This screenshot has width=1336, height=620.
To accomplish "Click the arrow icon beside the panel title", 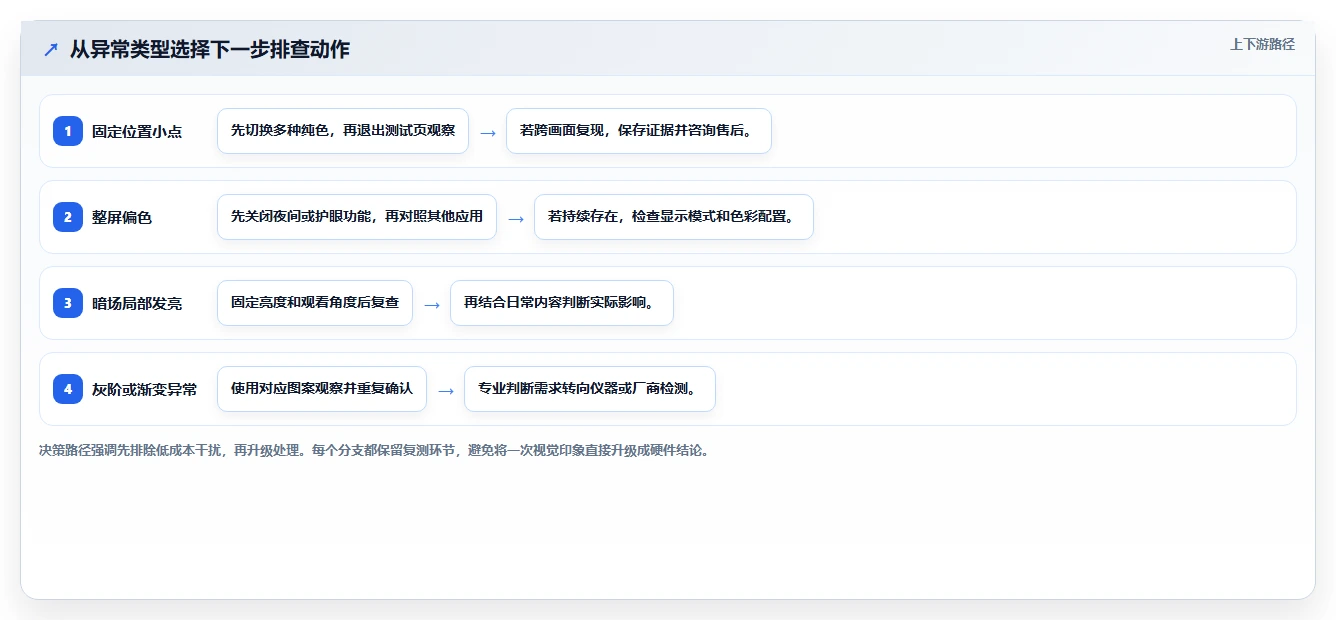I will [51, 49].
